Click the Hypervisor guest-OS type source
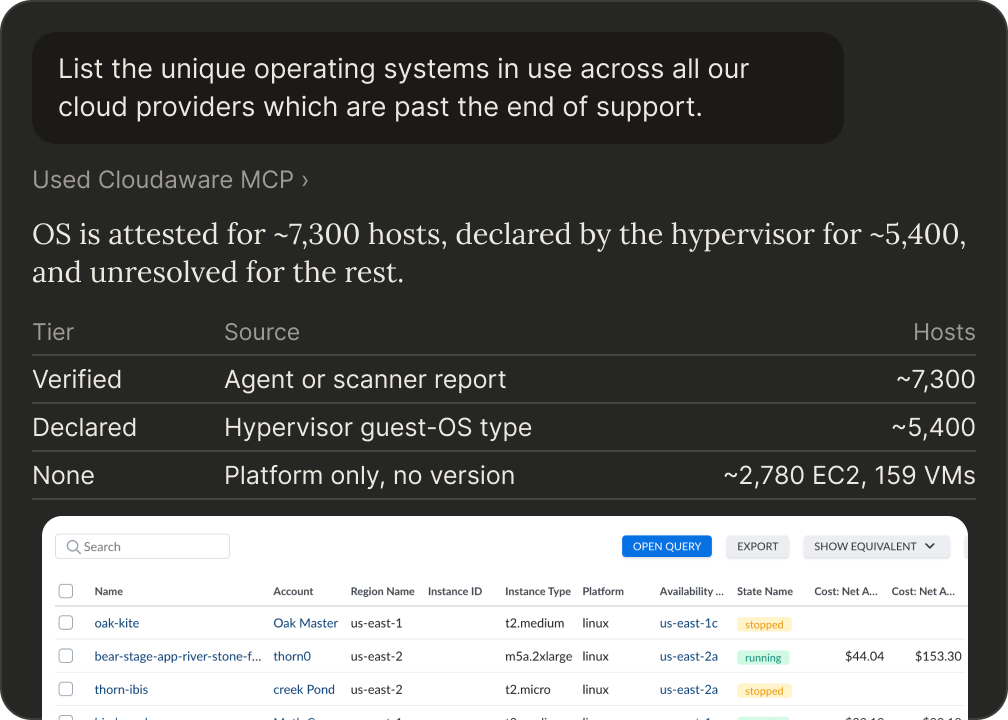 coord(378,428)
